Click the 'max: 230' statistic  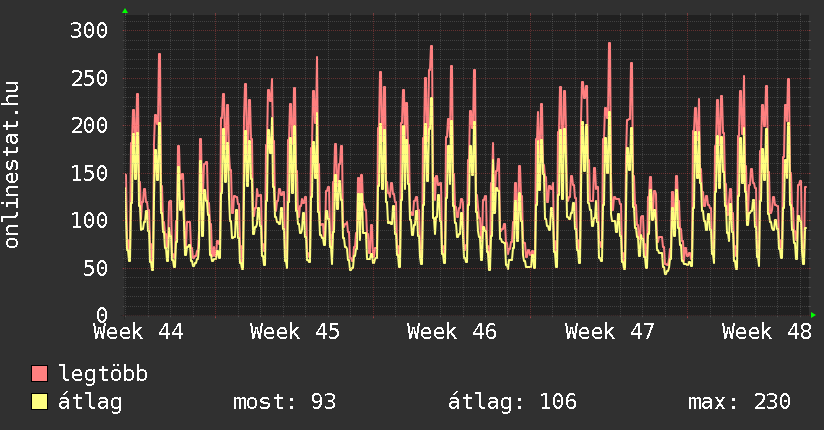point(739,402)
